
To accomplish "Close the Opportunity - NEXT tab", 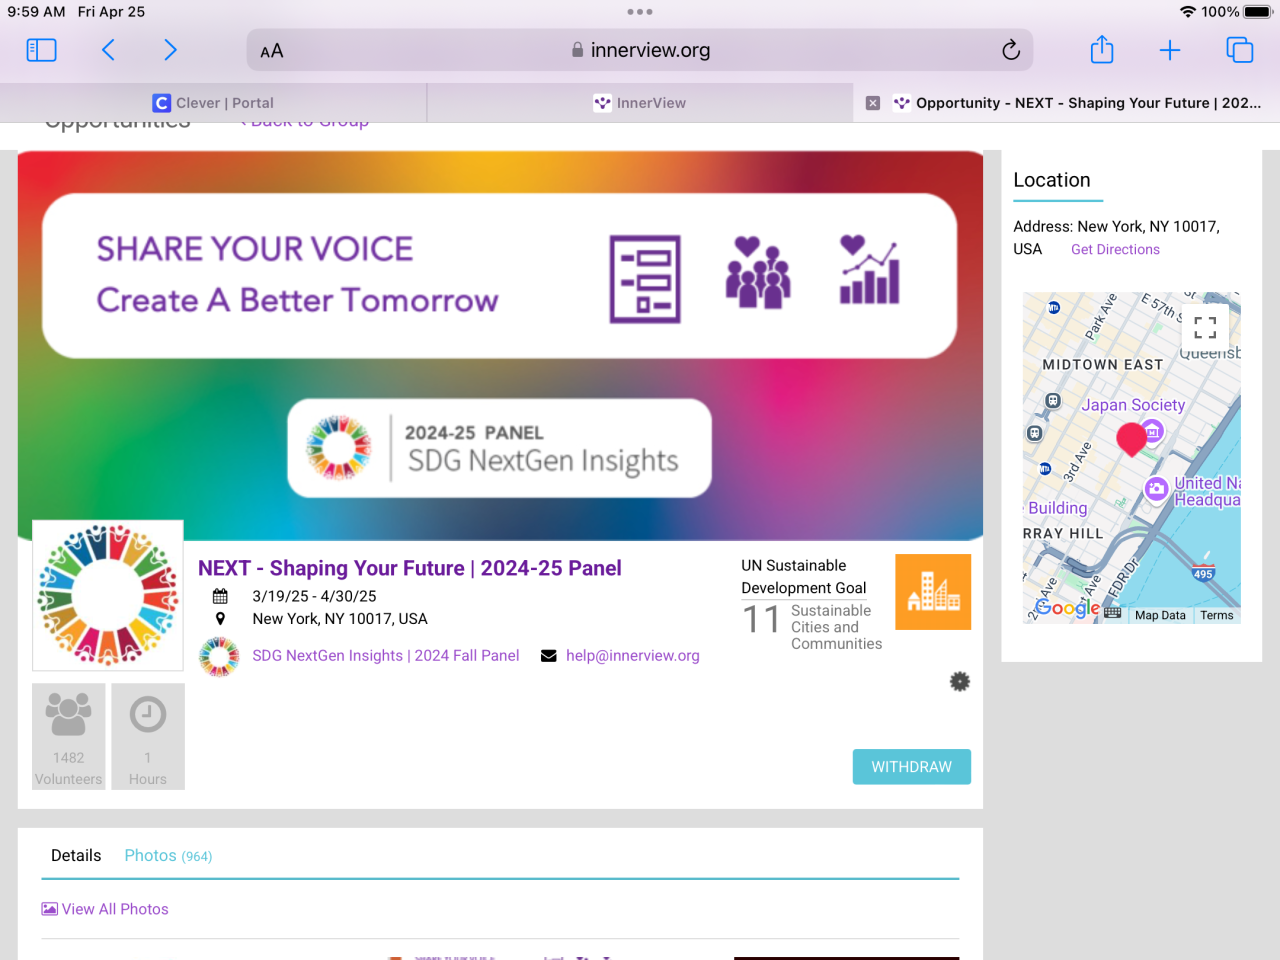I will [873, 103].
